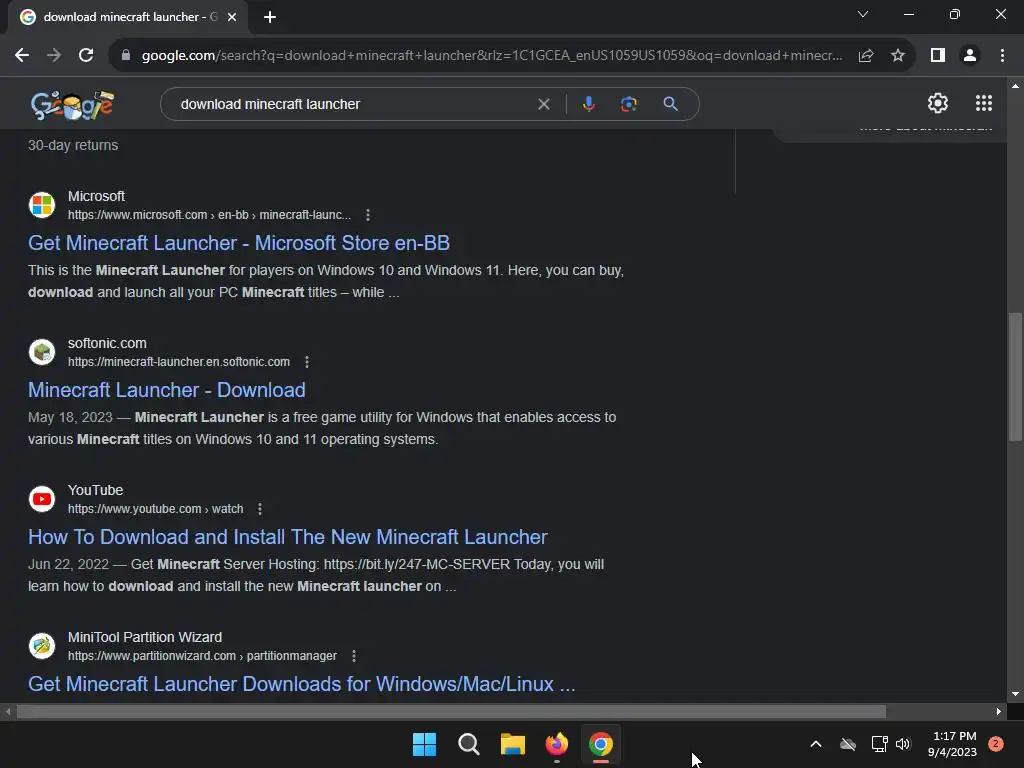
Task: Click the partitionwizard.com URL text
Action: point(202,656)
